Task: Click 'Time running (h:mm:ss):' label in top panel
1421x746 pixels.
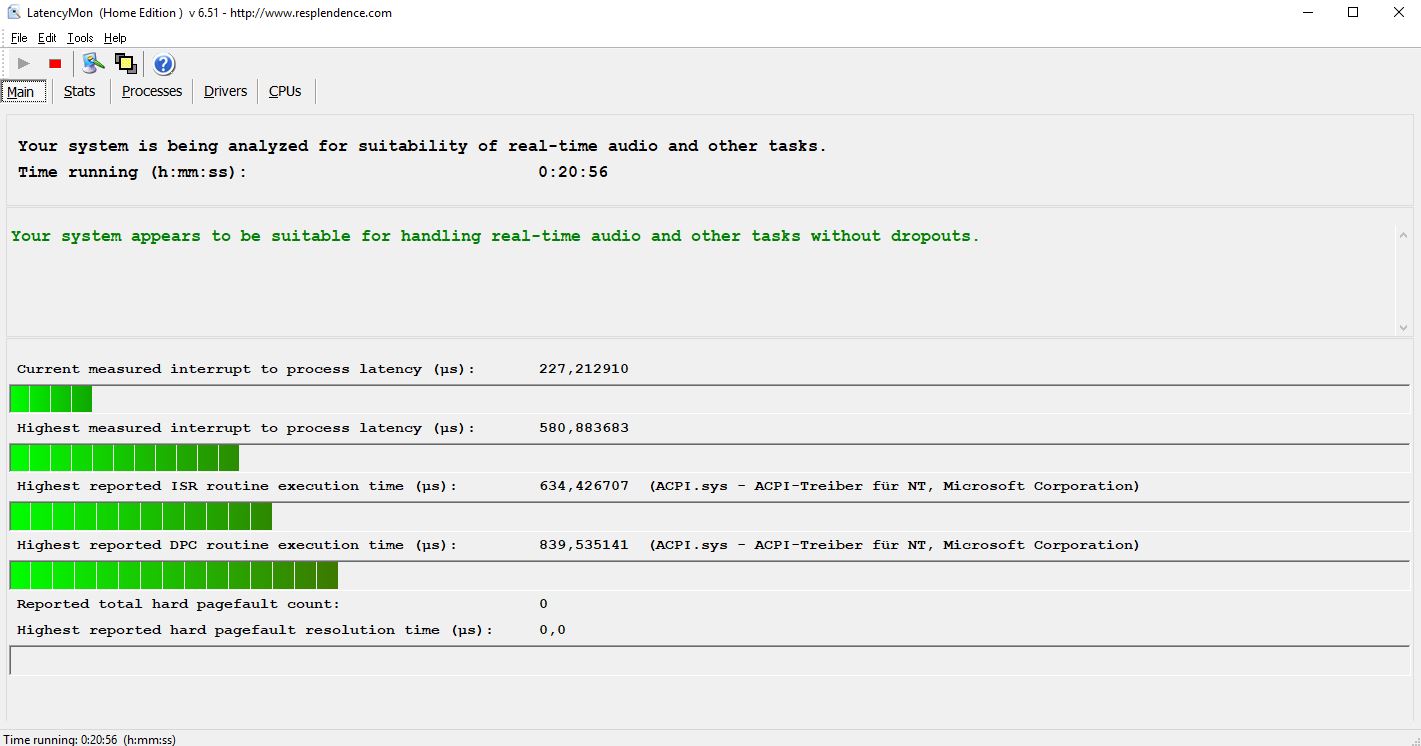Action: 132,172
